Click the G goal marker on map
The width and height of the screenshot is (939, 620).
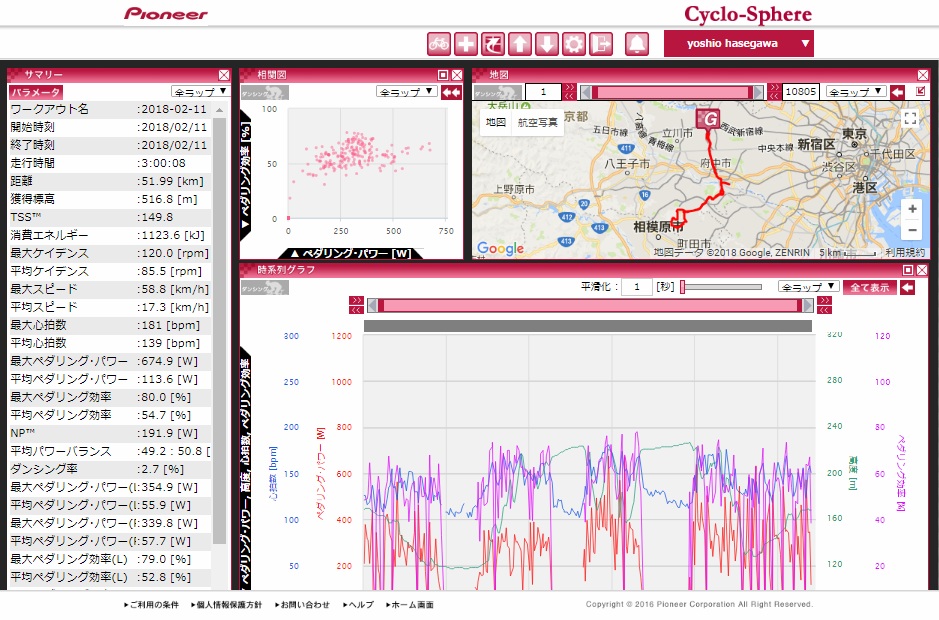[708, 119]
